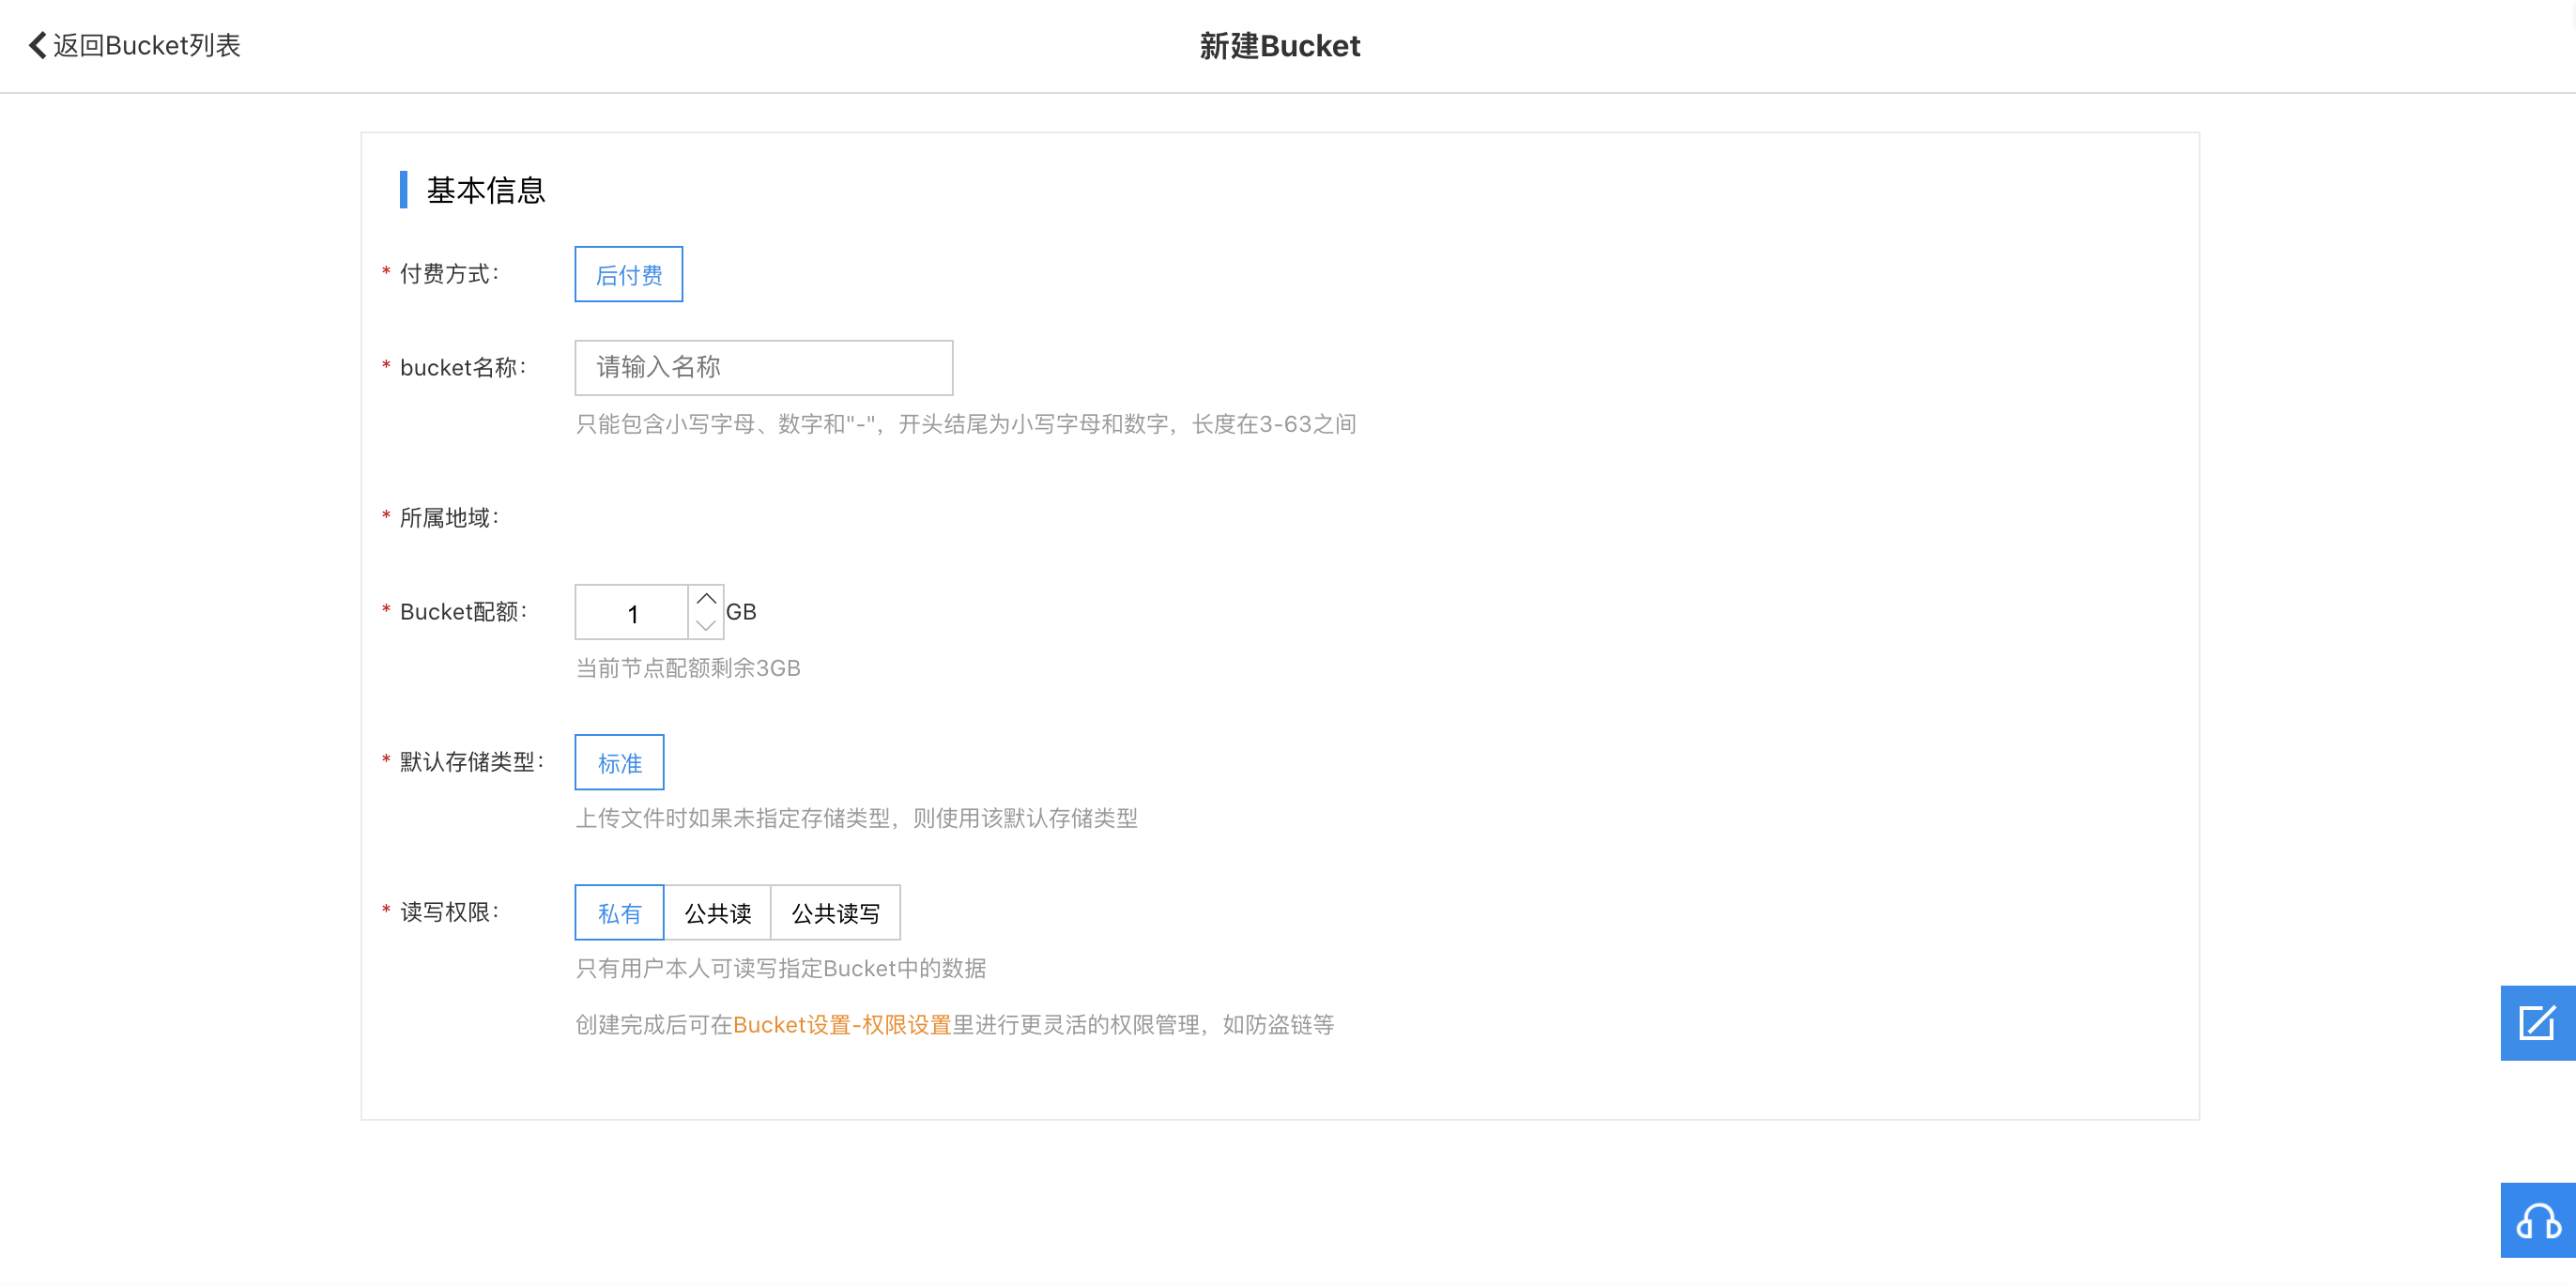Decrease Bucket quota with down arrow
Viewport: 2576px width, 1286px height.
(x=706, y=626)
